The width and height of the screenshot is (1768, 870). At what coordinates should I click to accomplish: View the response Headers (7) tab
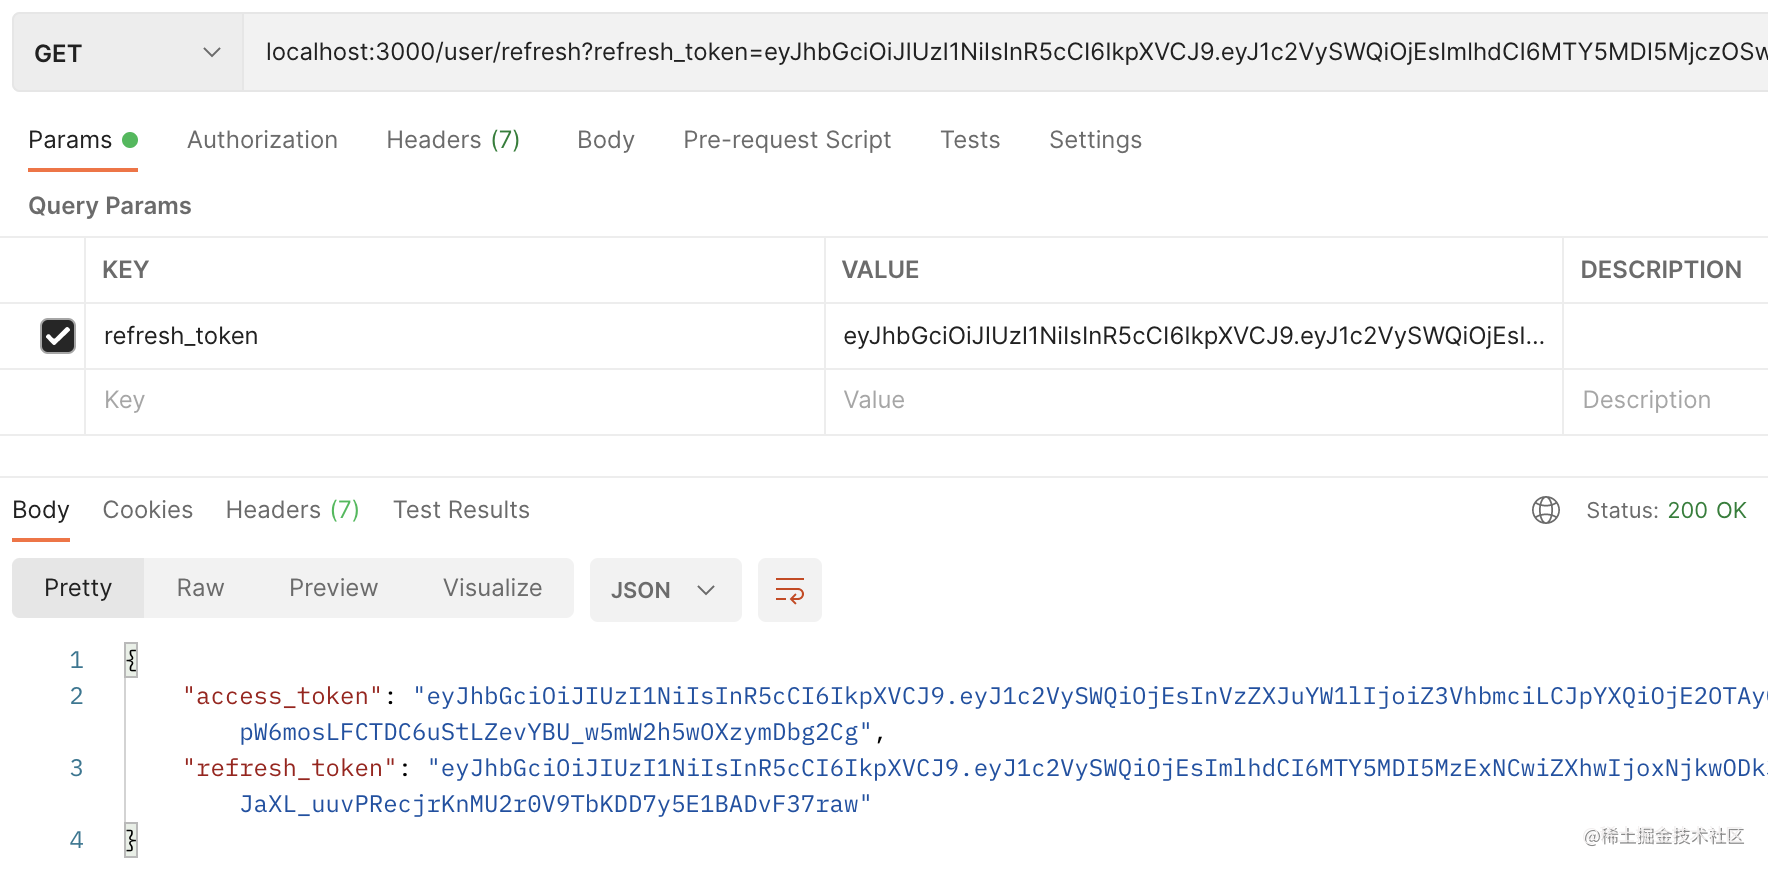[x=292, y=510]
